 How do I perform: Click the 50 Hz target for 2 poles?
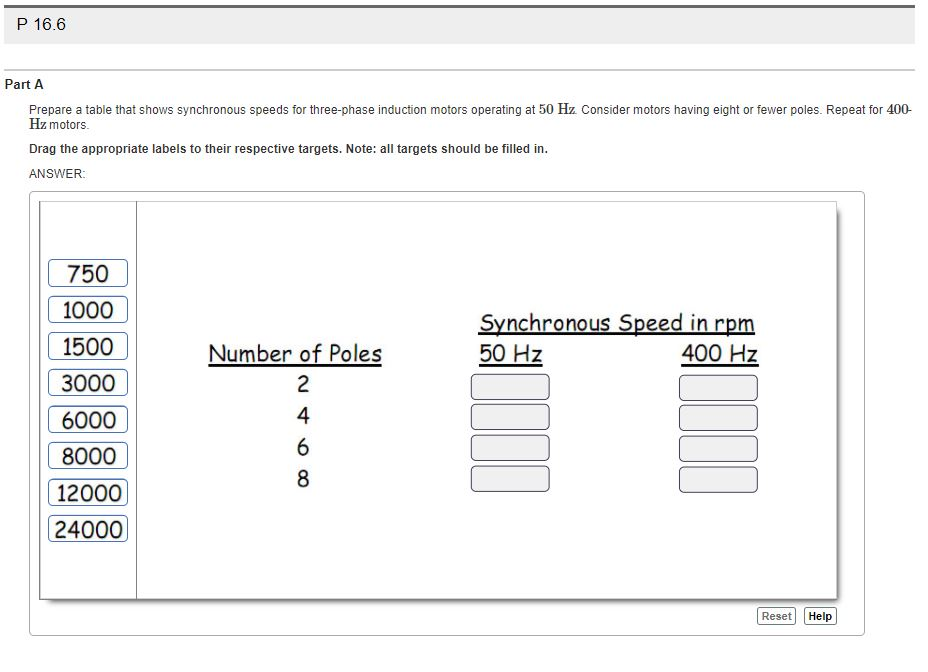[x=509, y=386]
